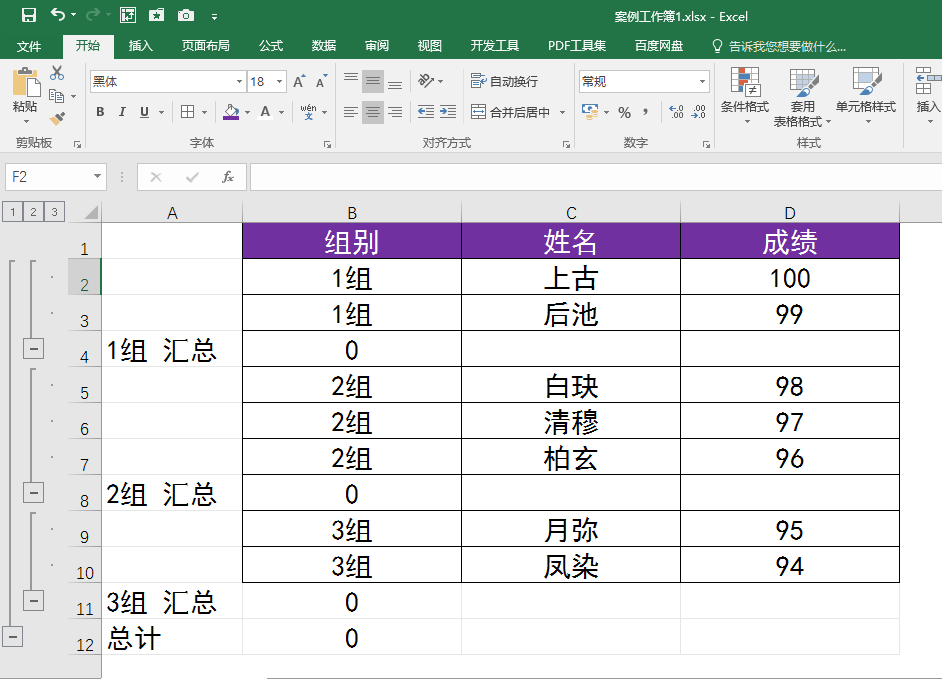Collapse the 2组 汇总 outline group
The height and width of the screenshot is (679, 942).
point(34,492)
